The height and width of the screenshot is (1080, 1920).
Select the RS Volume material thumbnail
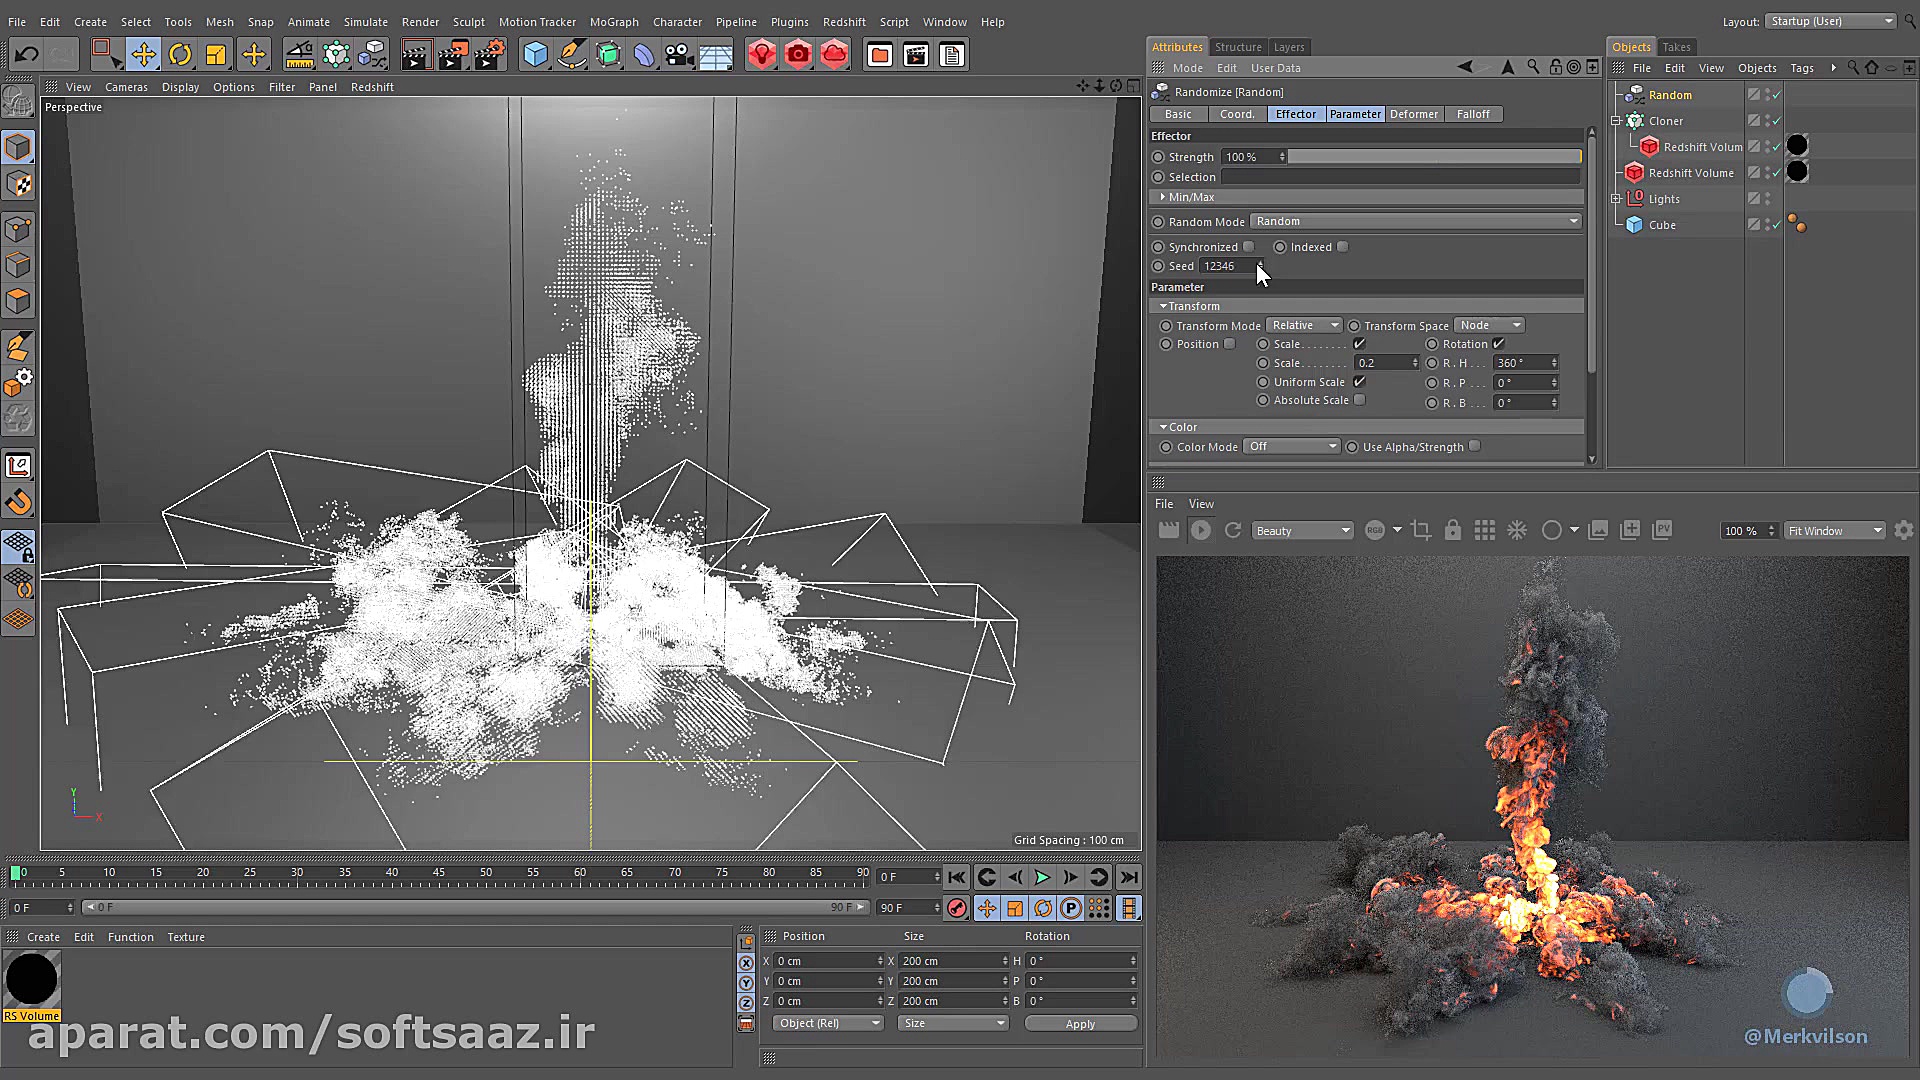pyautogui.click(x=32, y=978)
